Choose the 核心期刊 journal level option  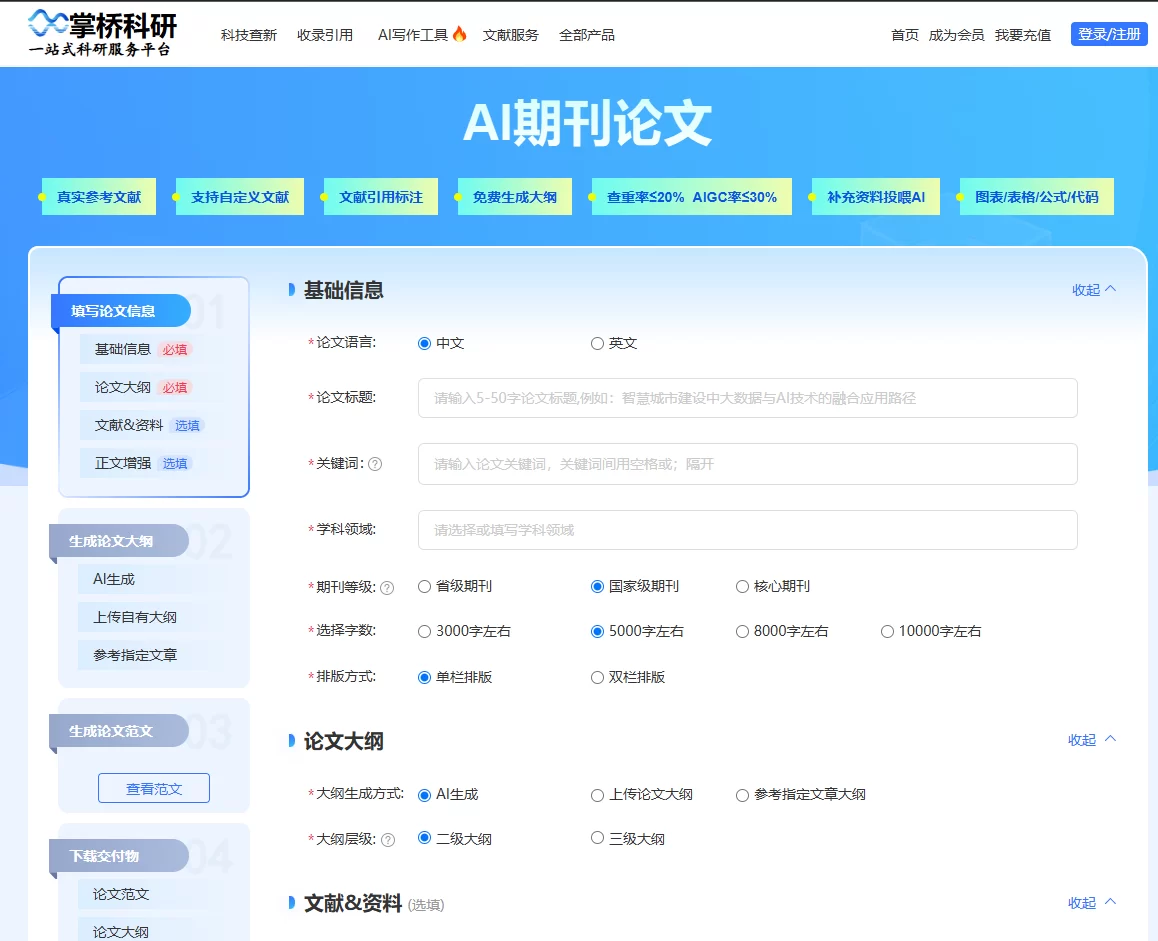742,587
